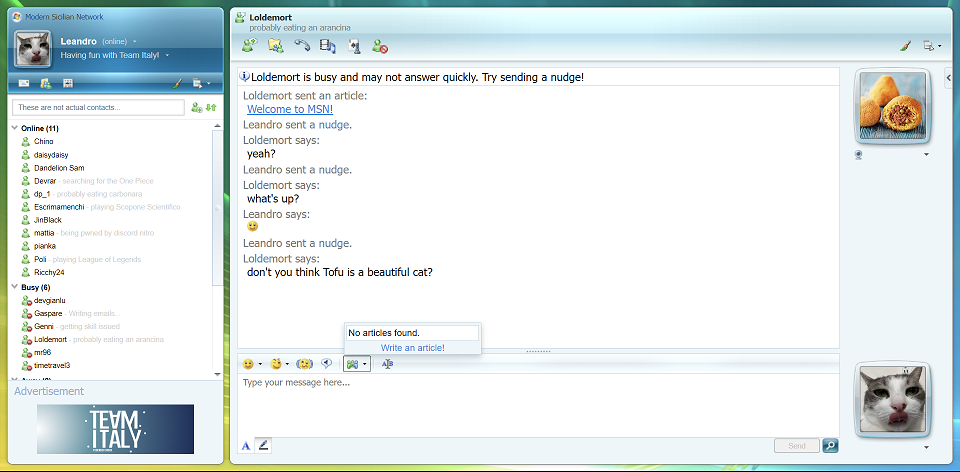Switch to handwriting pen mode

click(263, 446)
